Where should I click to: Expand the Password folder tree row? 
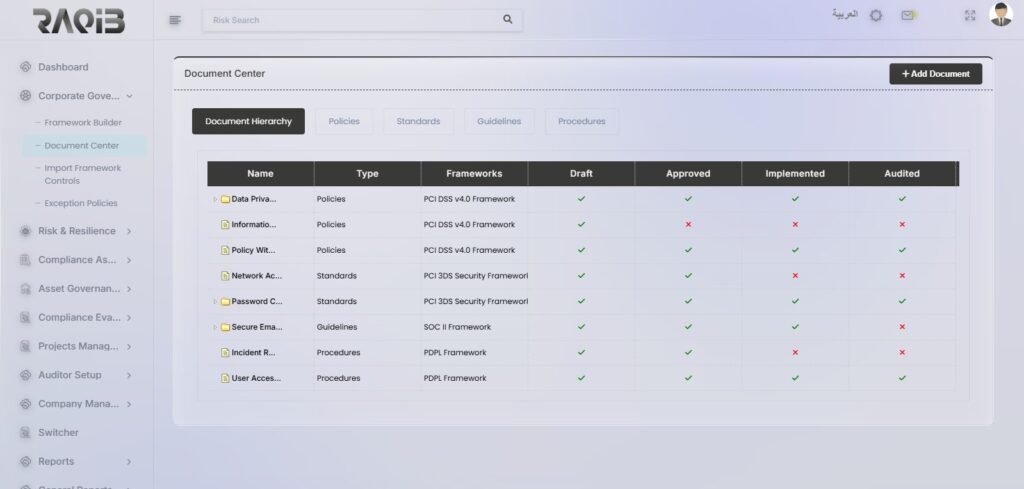pyautogui.click(x=215, y=301)
